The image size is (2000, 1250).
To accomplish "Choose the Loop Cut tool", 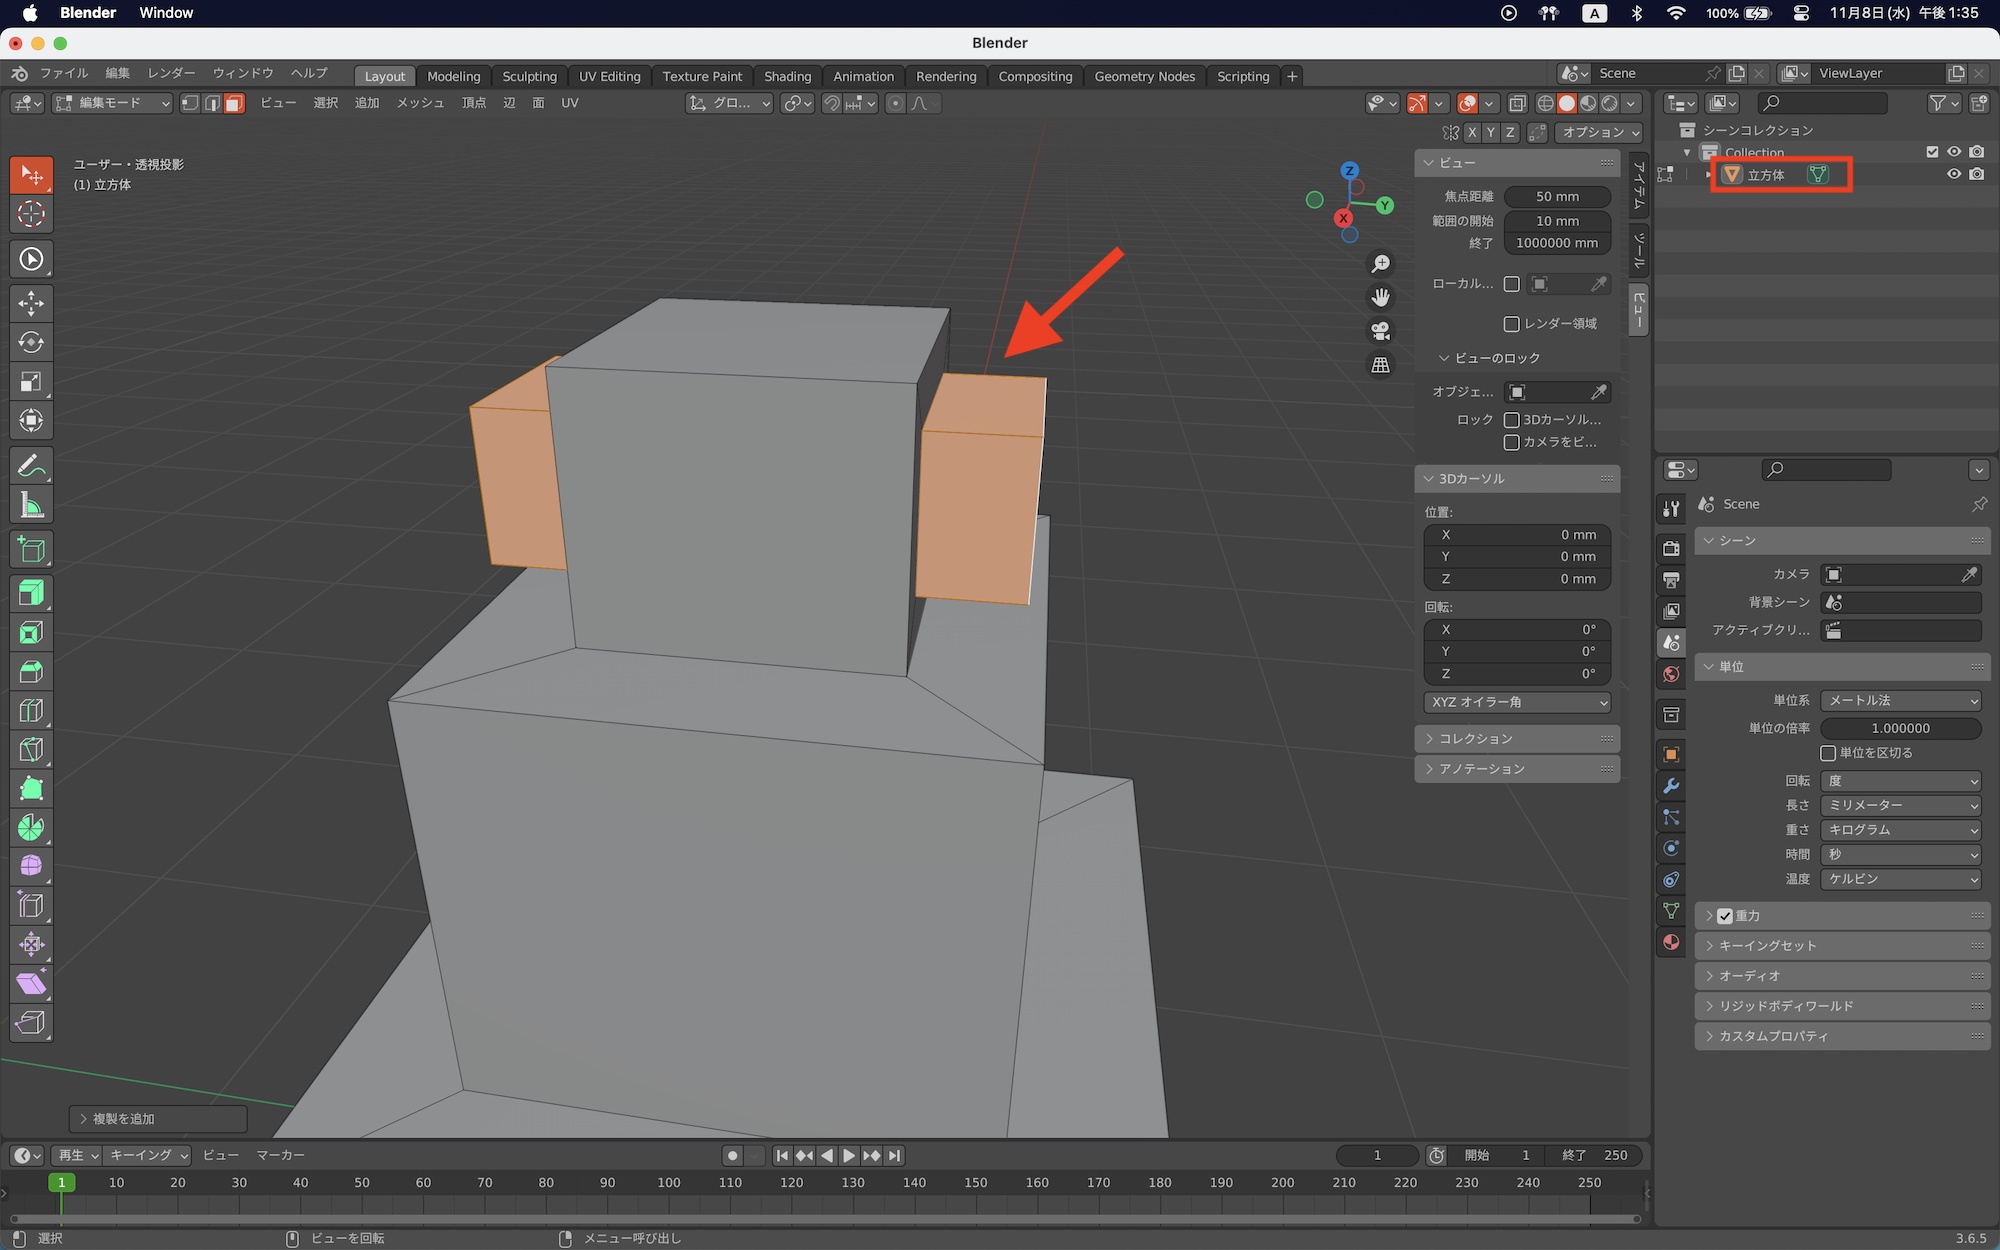I will coord(31,711).
